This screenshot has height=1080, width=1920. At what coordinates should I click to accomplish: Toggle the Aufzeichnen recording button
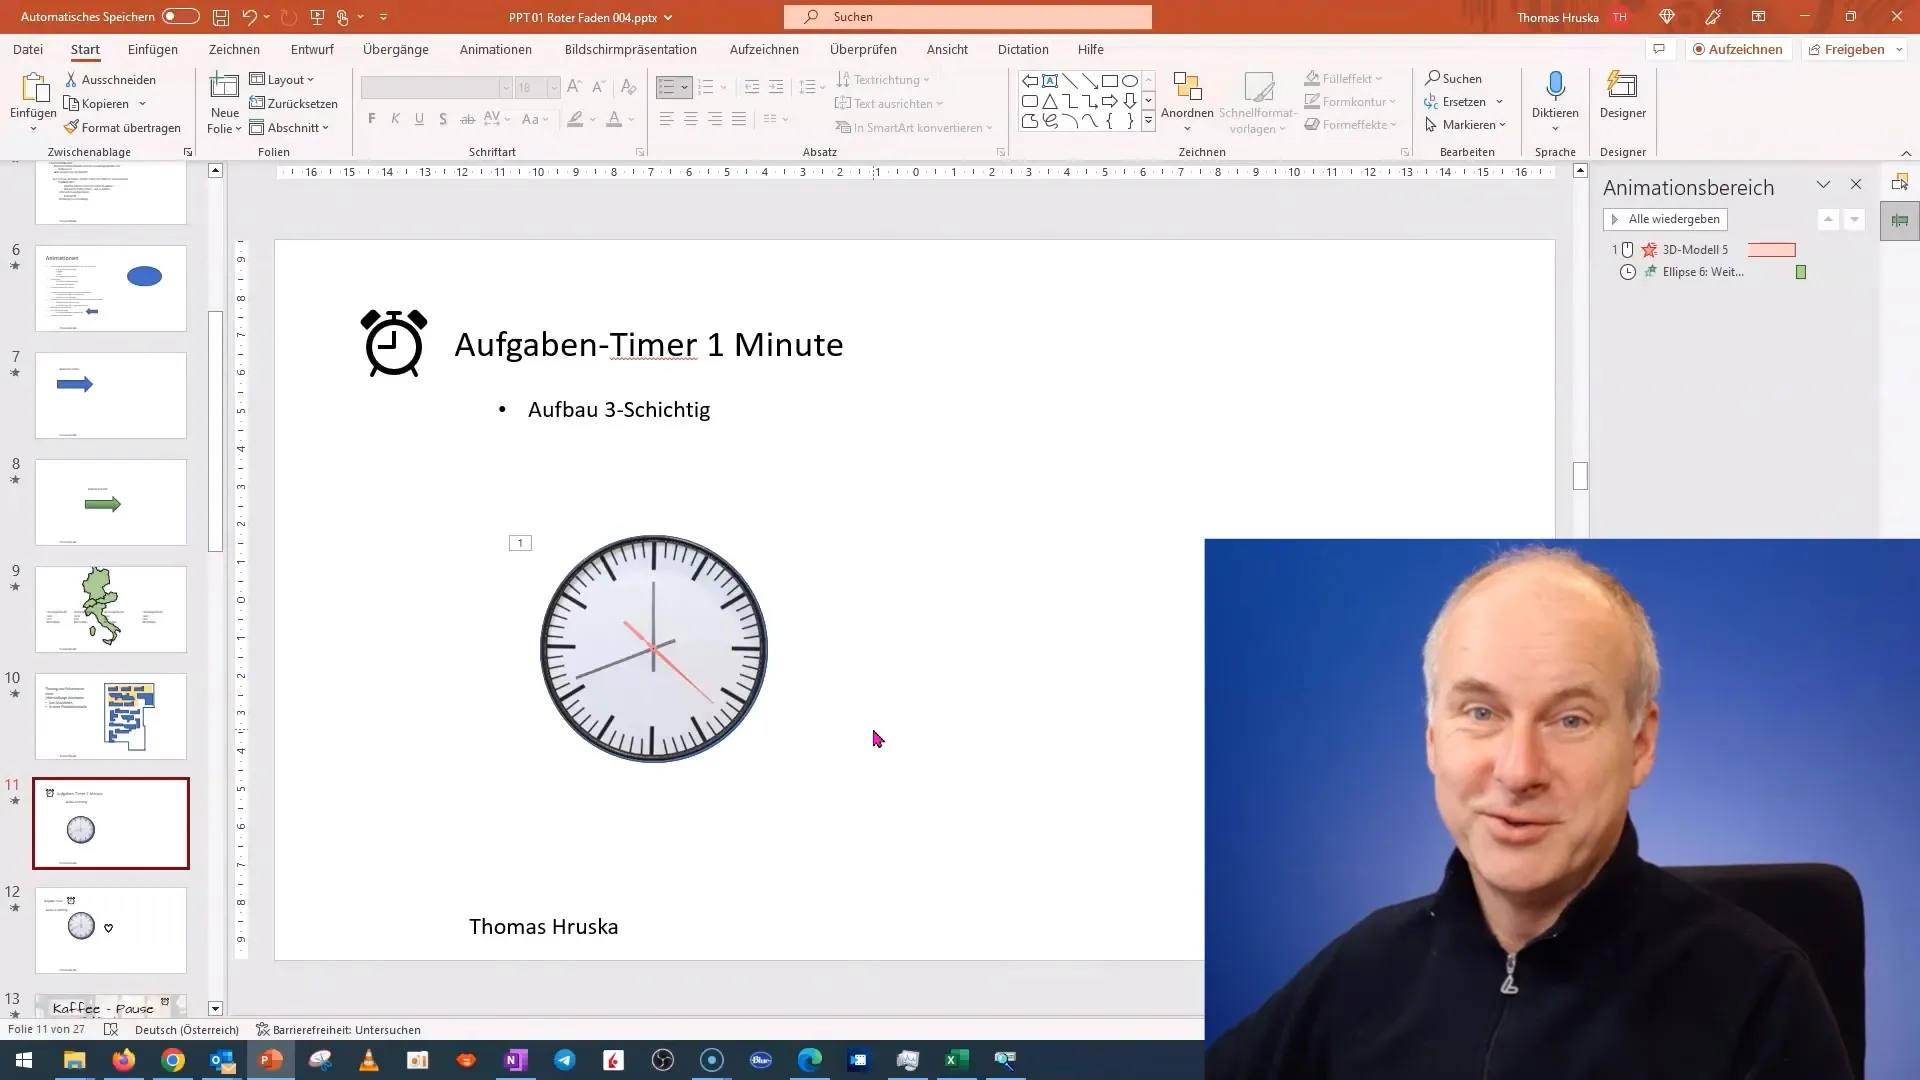click(1737, 49)
